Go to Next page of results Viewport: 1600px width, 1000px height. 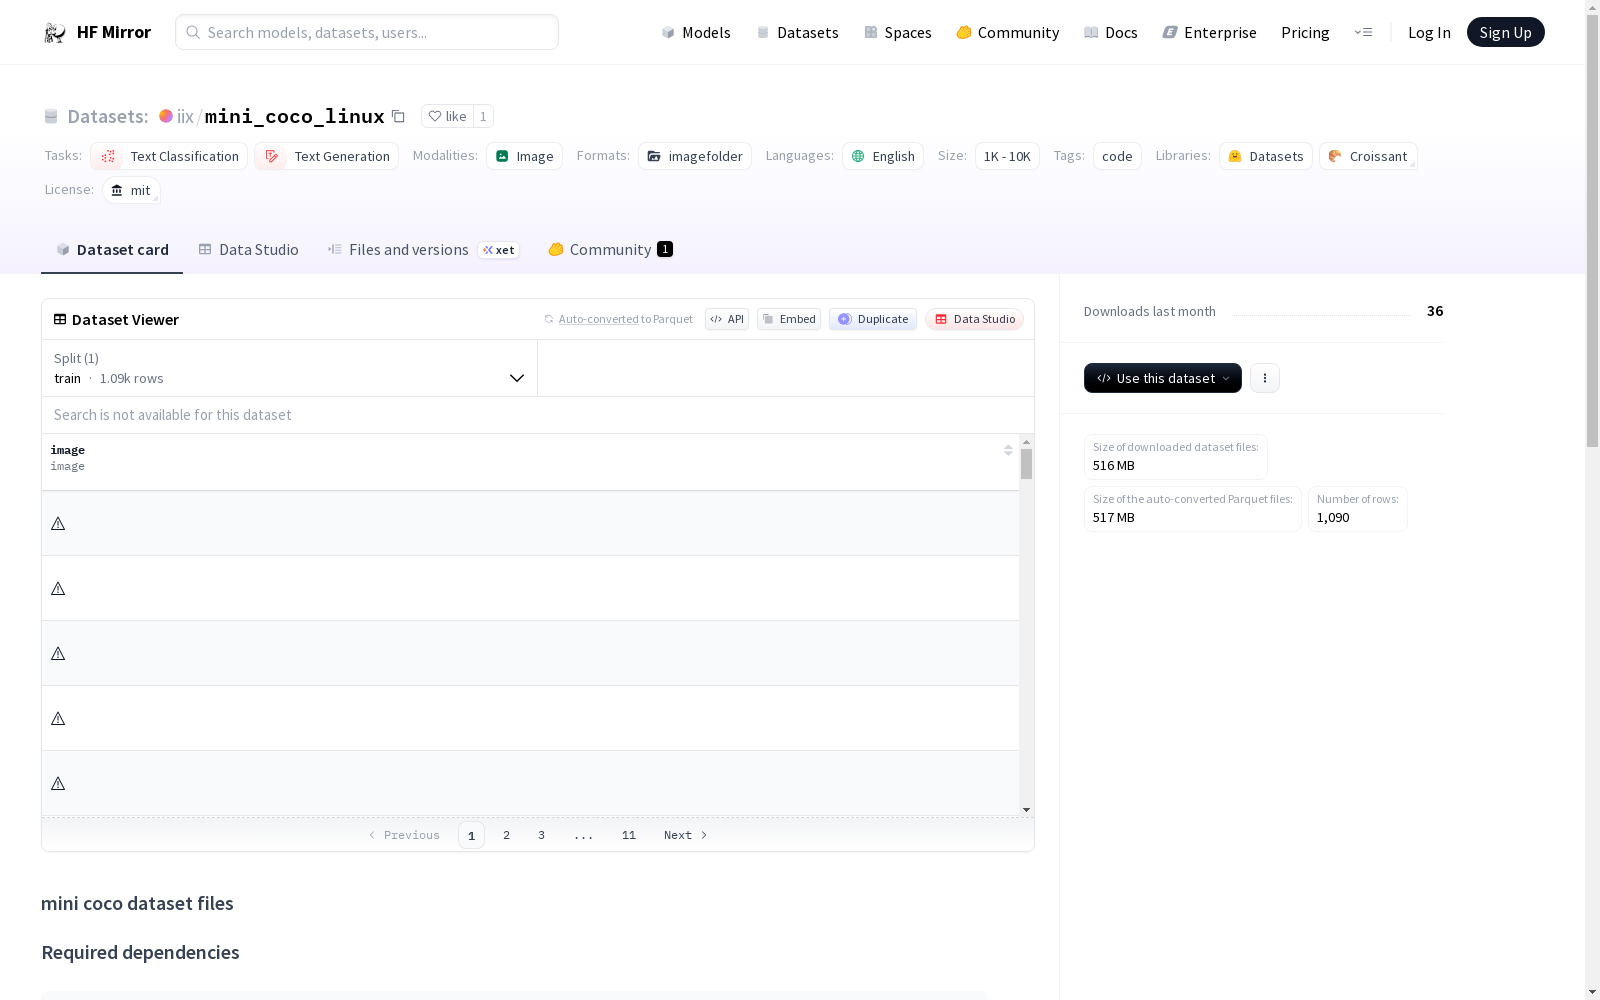pyautogui.click(x=685, y=835)
